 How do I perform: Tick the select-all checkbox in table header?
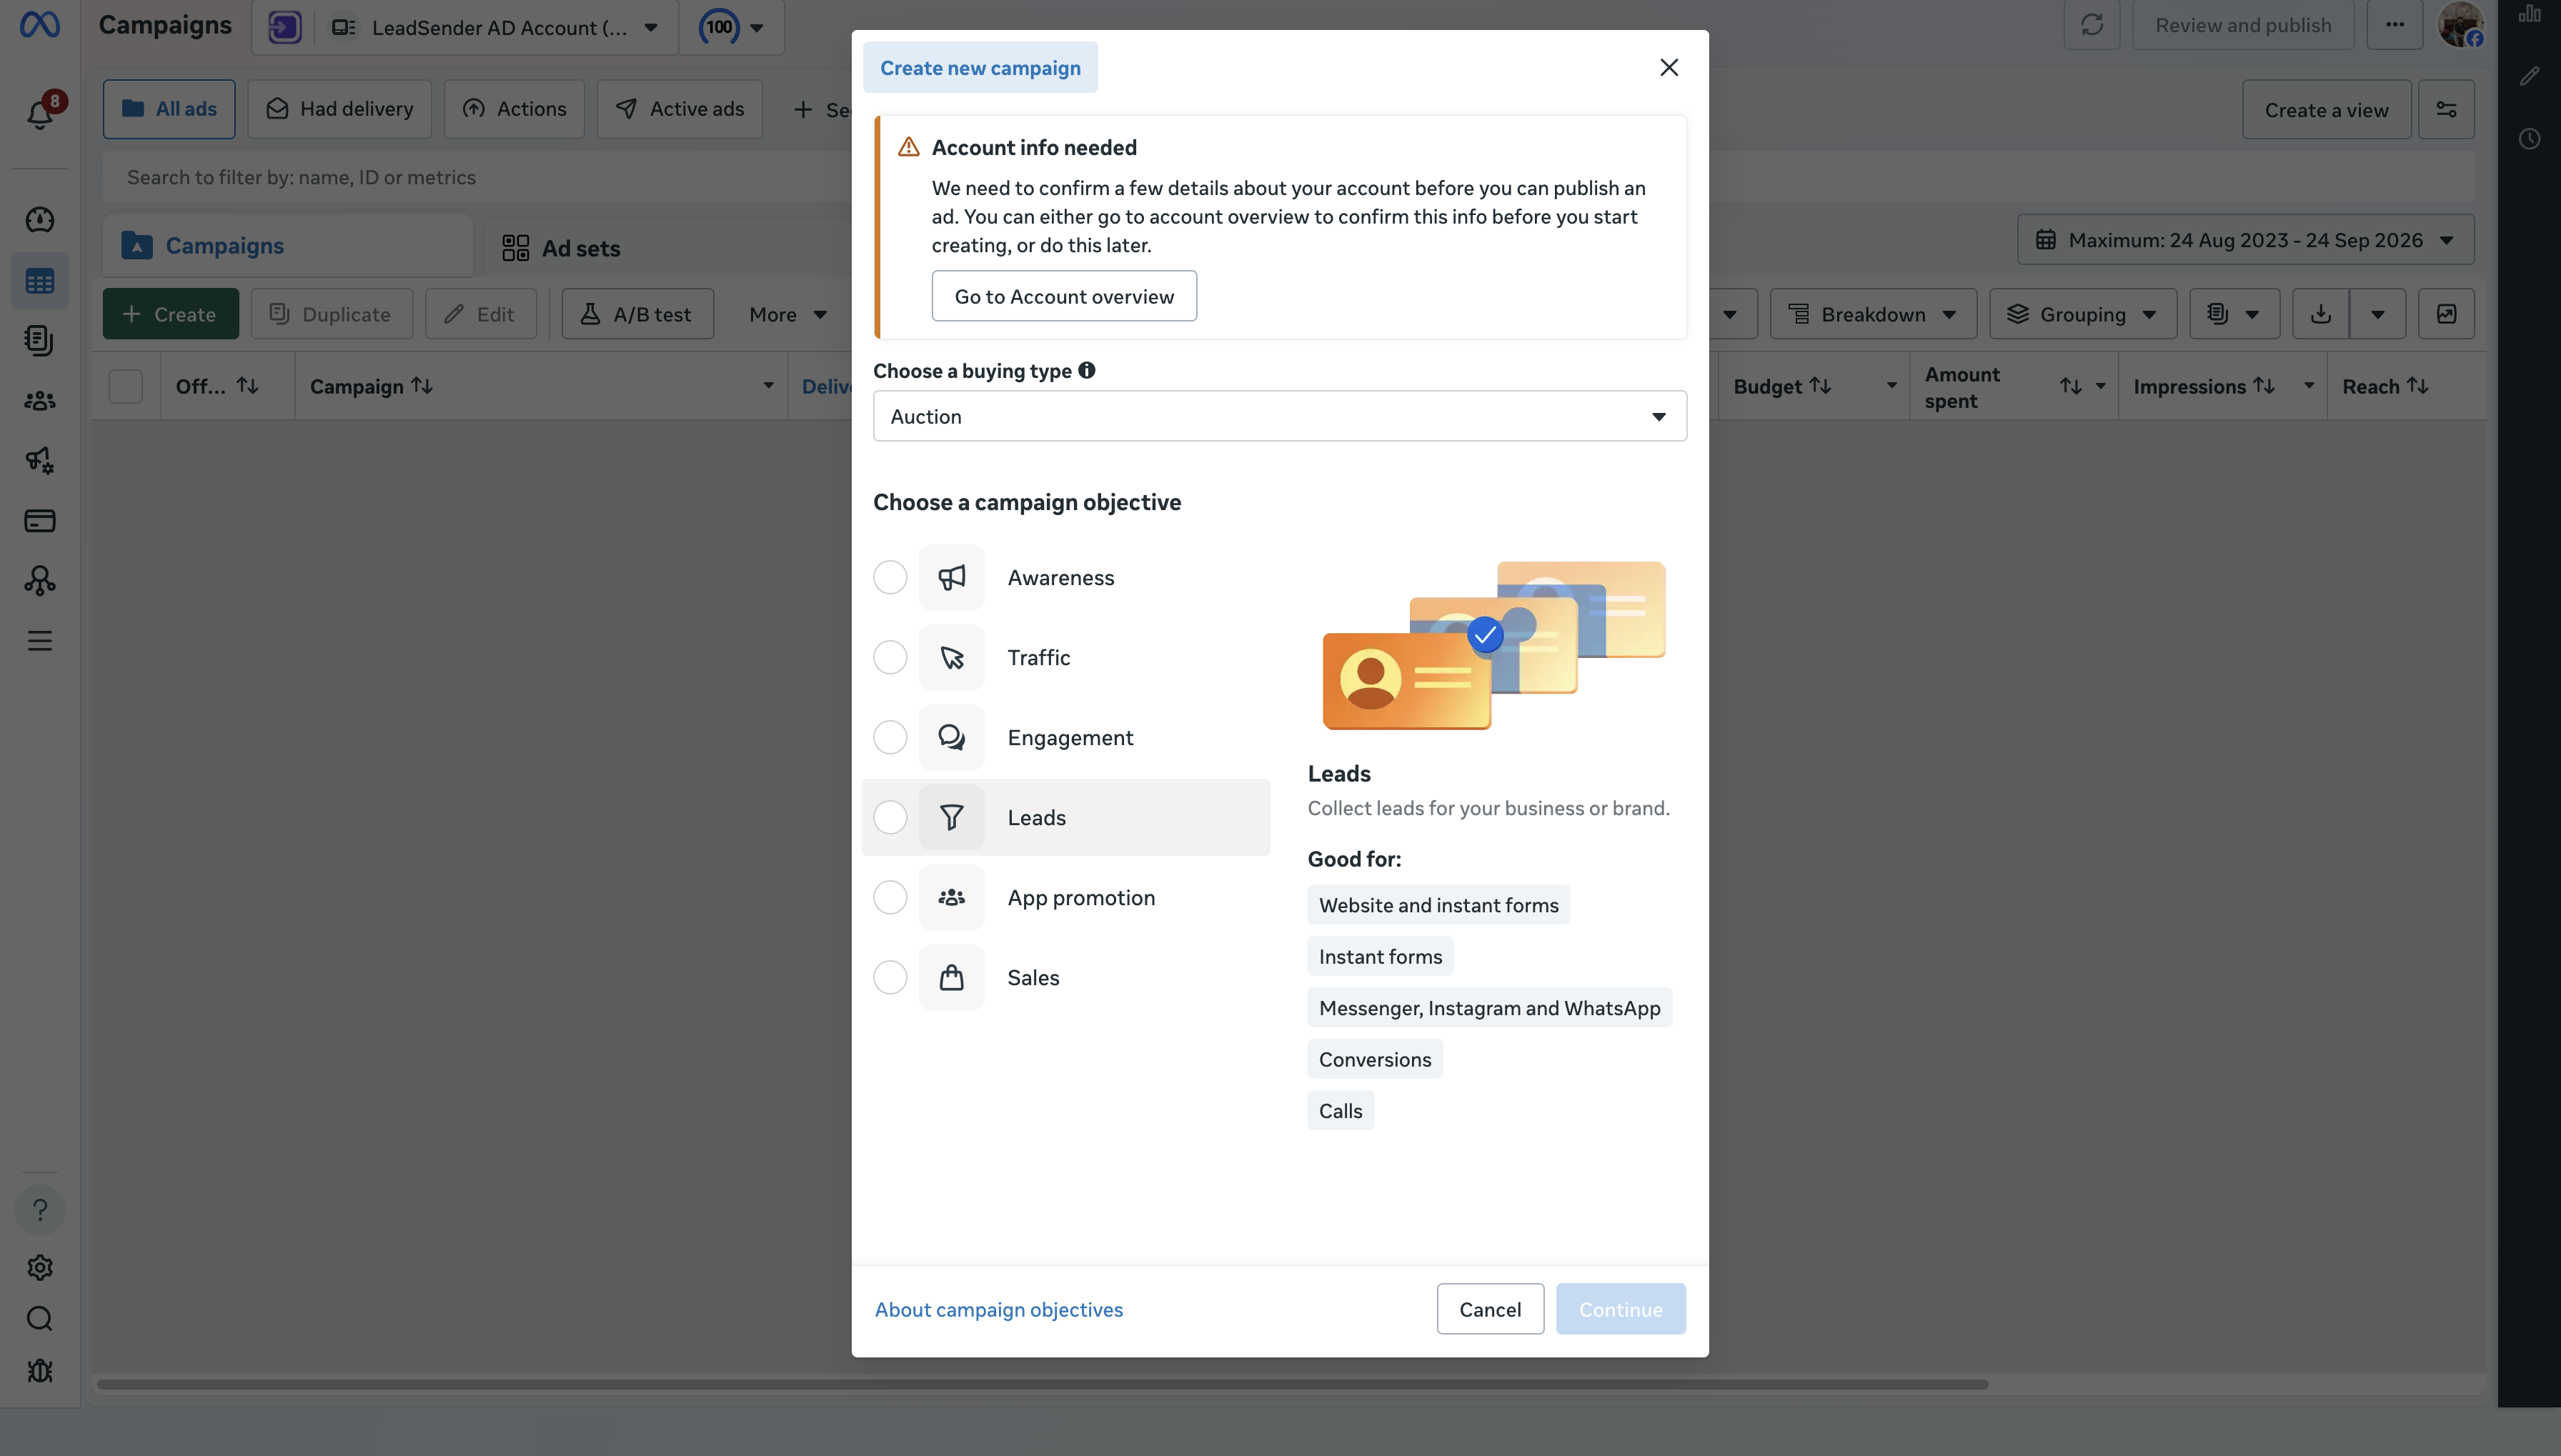[126, 386]
